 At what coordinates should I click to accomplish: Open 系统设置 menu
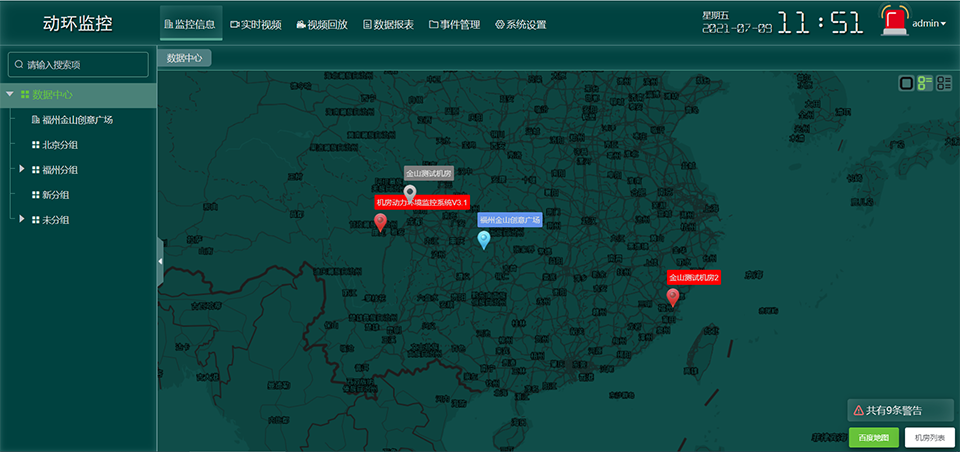pos(521,24)
